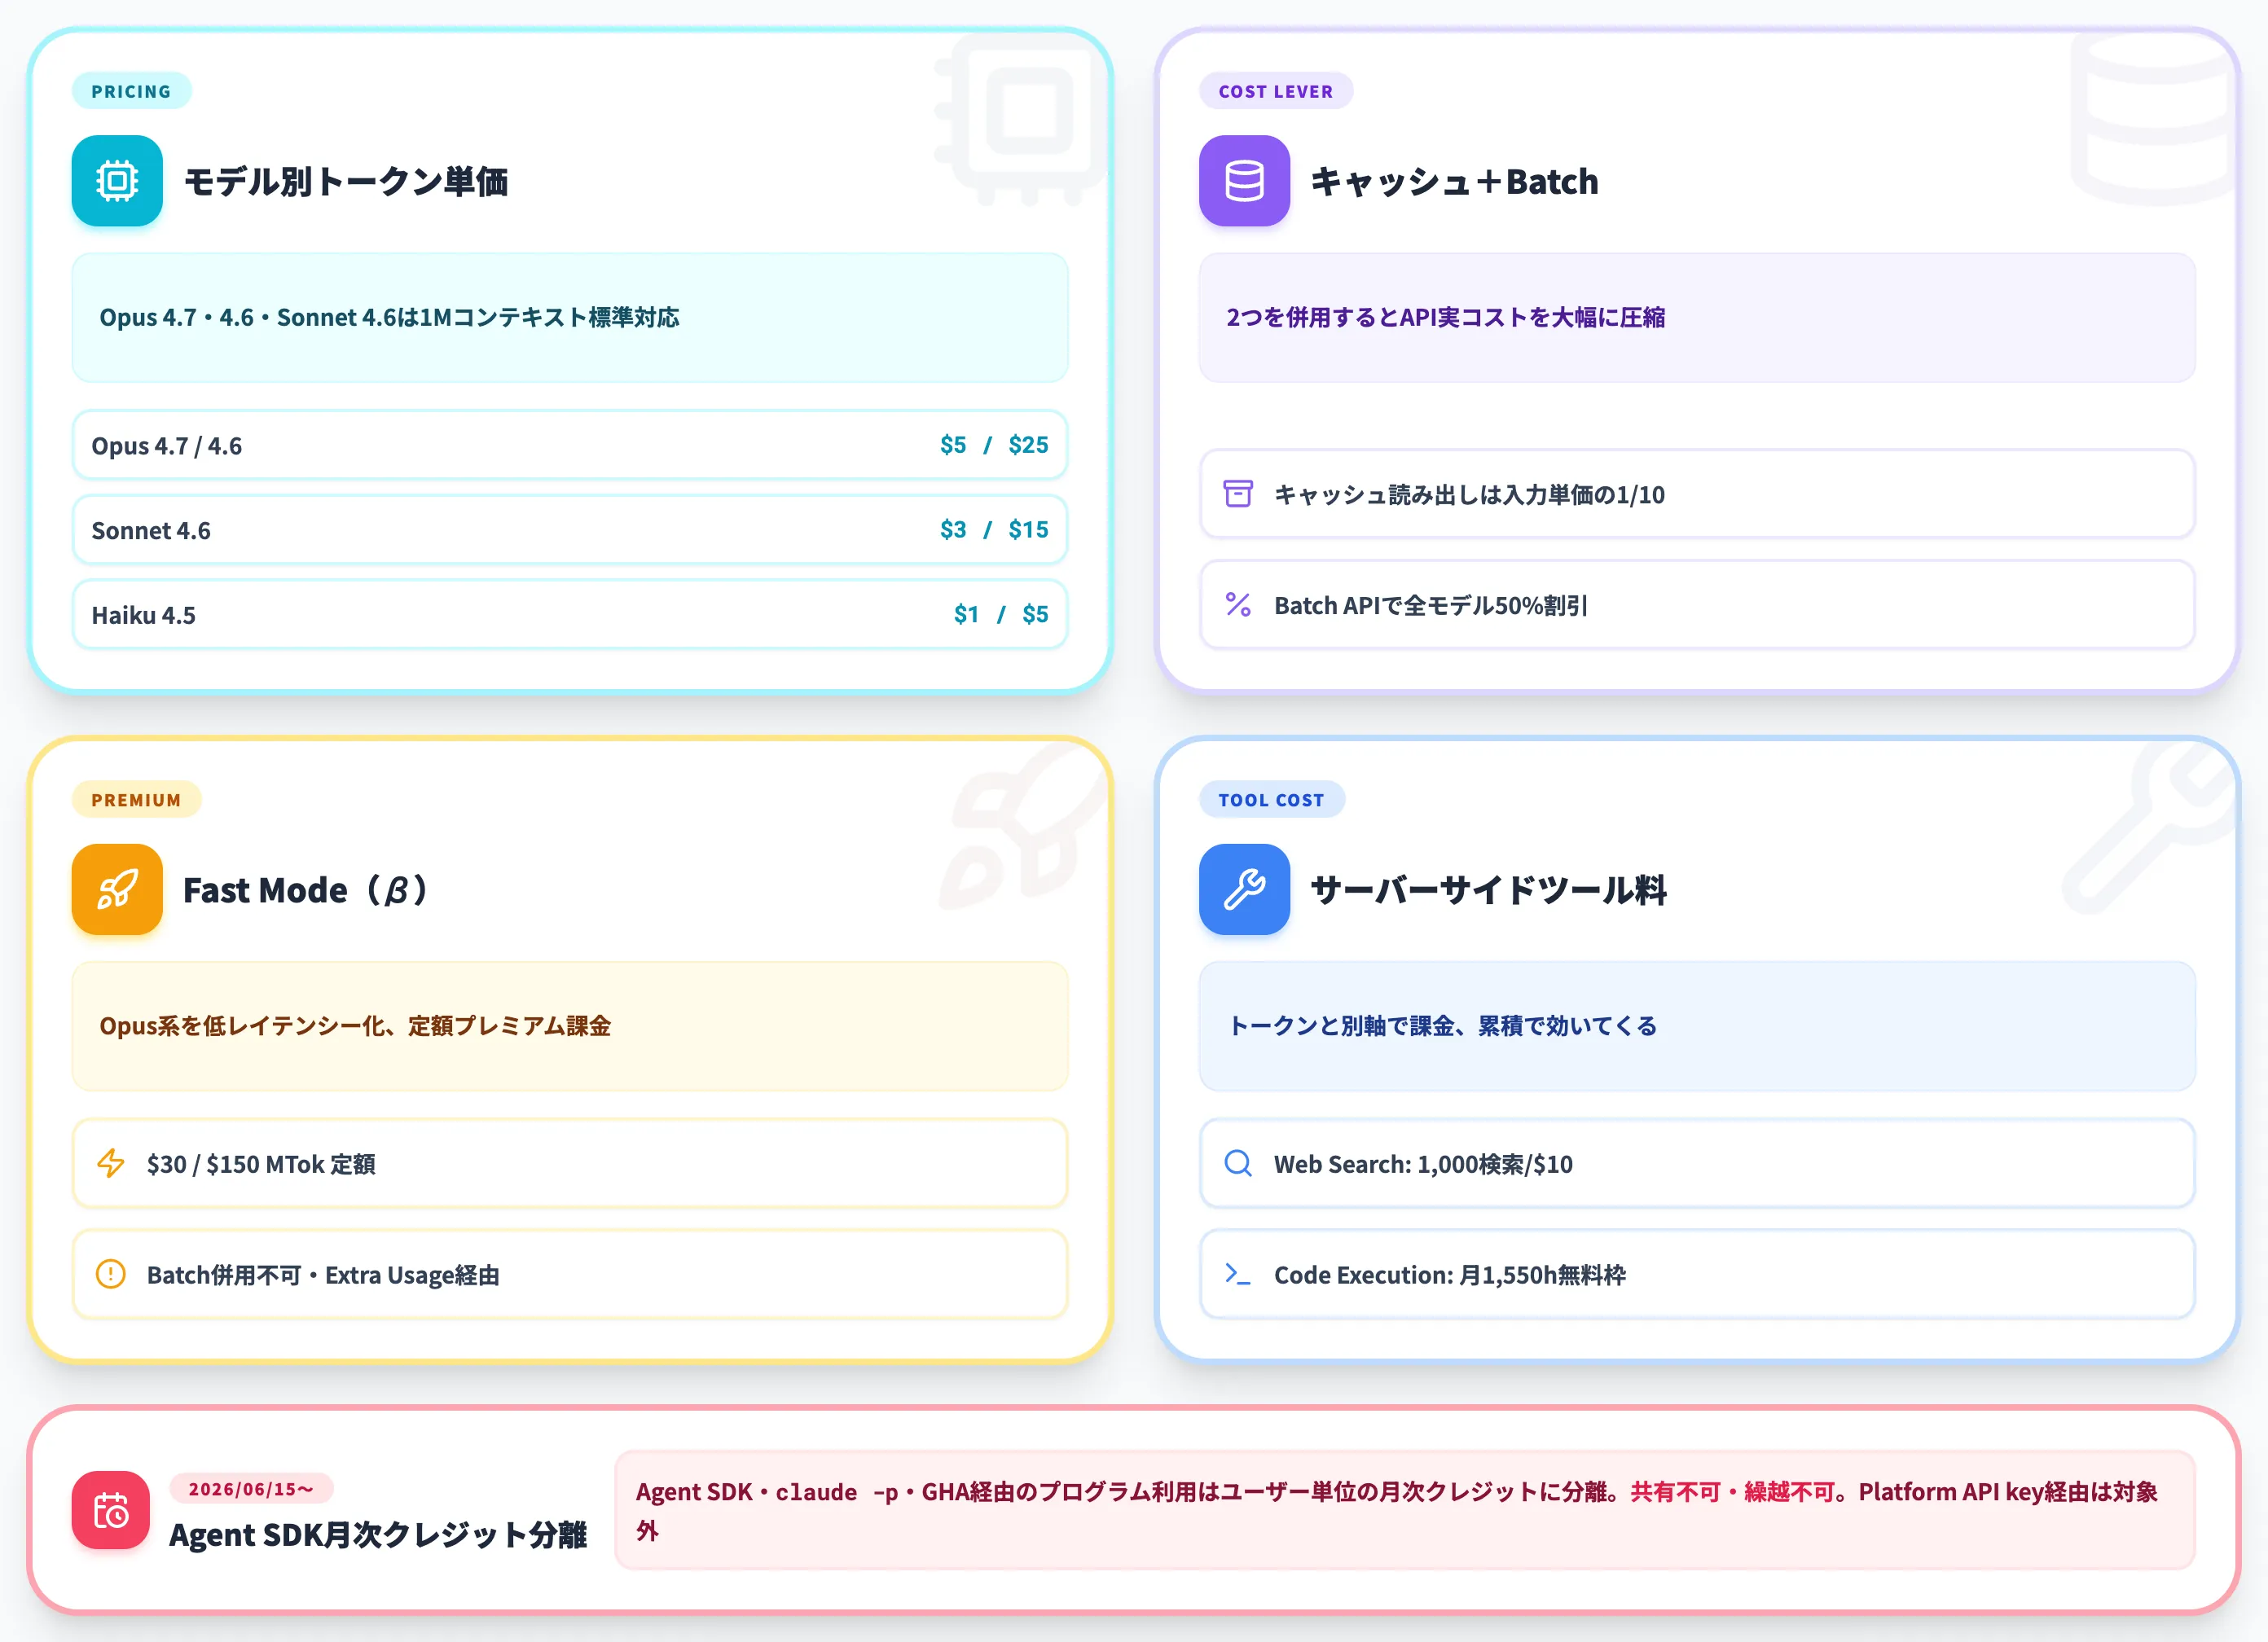Click the $30 / $150 MTok 定額 text

click(x=261, y=1165)
